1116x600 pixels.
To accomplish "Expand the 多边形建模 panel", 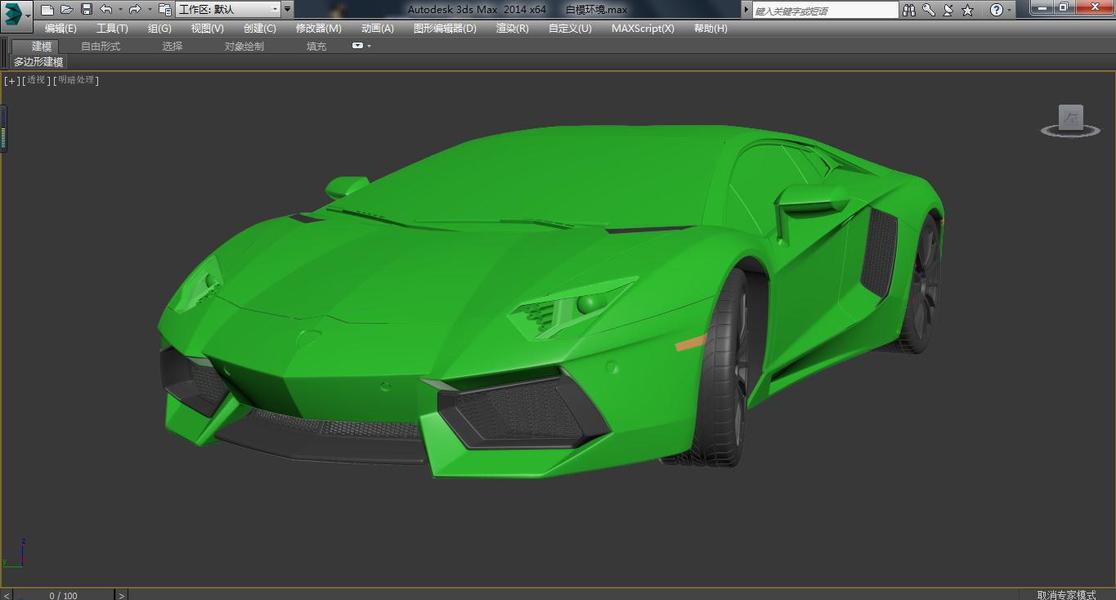I will click(38, 62).
